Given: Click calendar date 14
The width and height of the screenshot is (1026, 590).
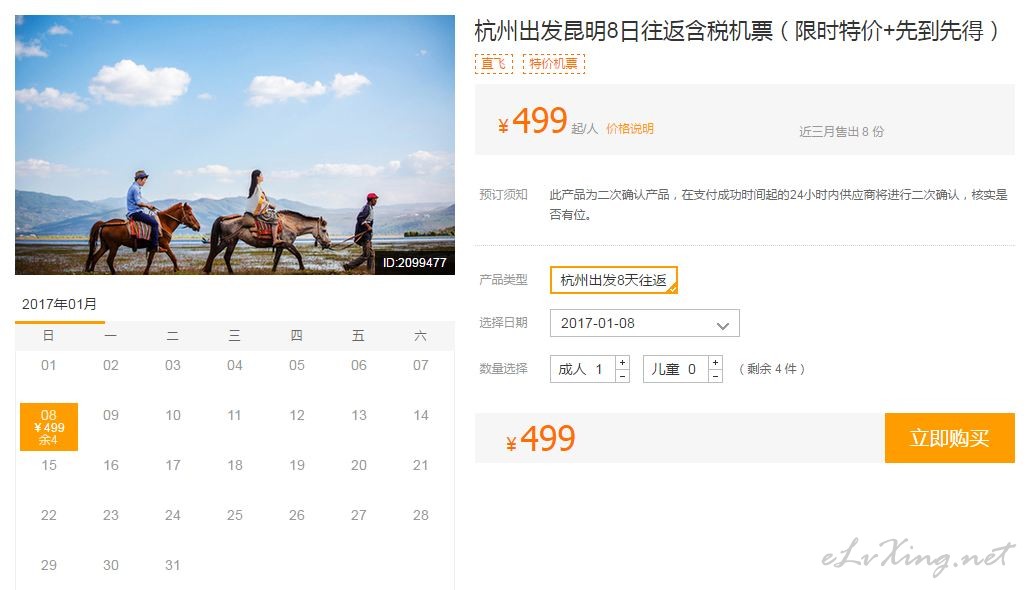Looking at the screenshot, I should tap(421, 415).
